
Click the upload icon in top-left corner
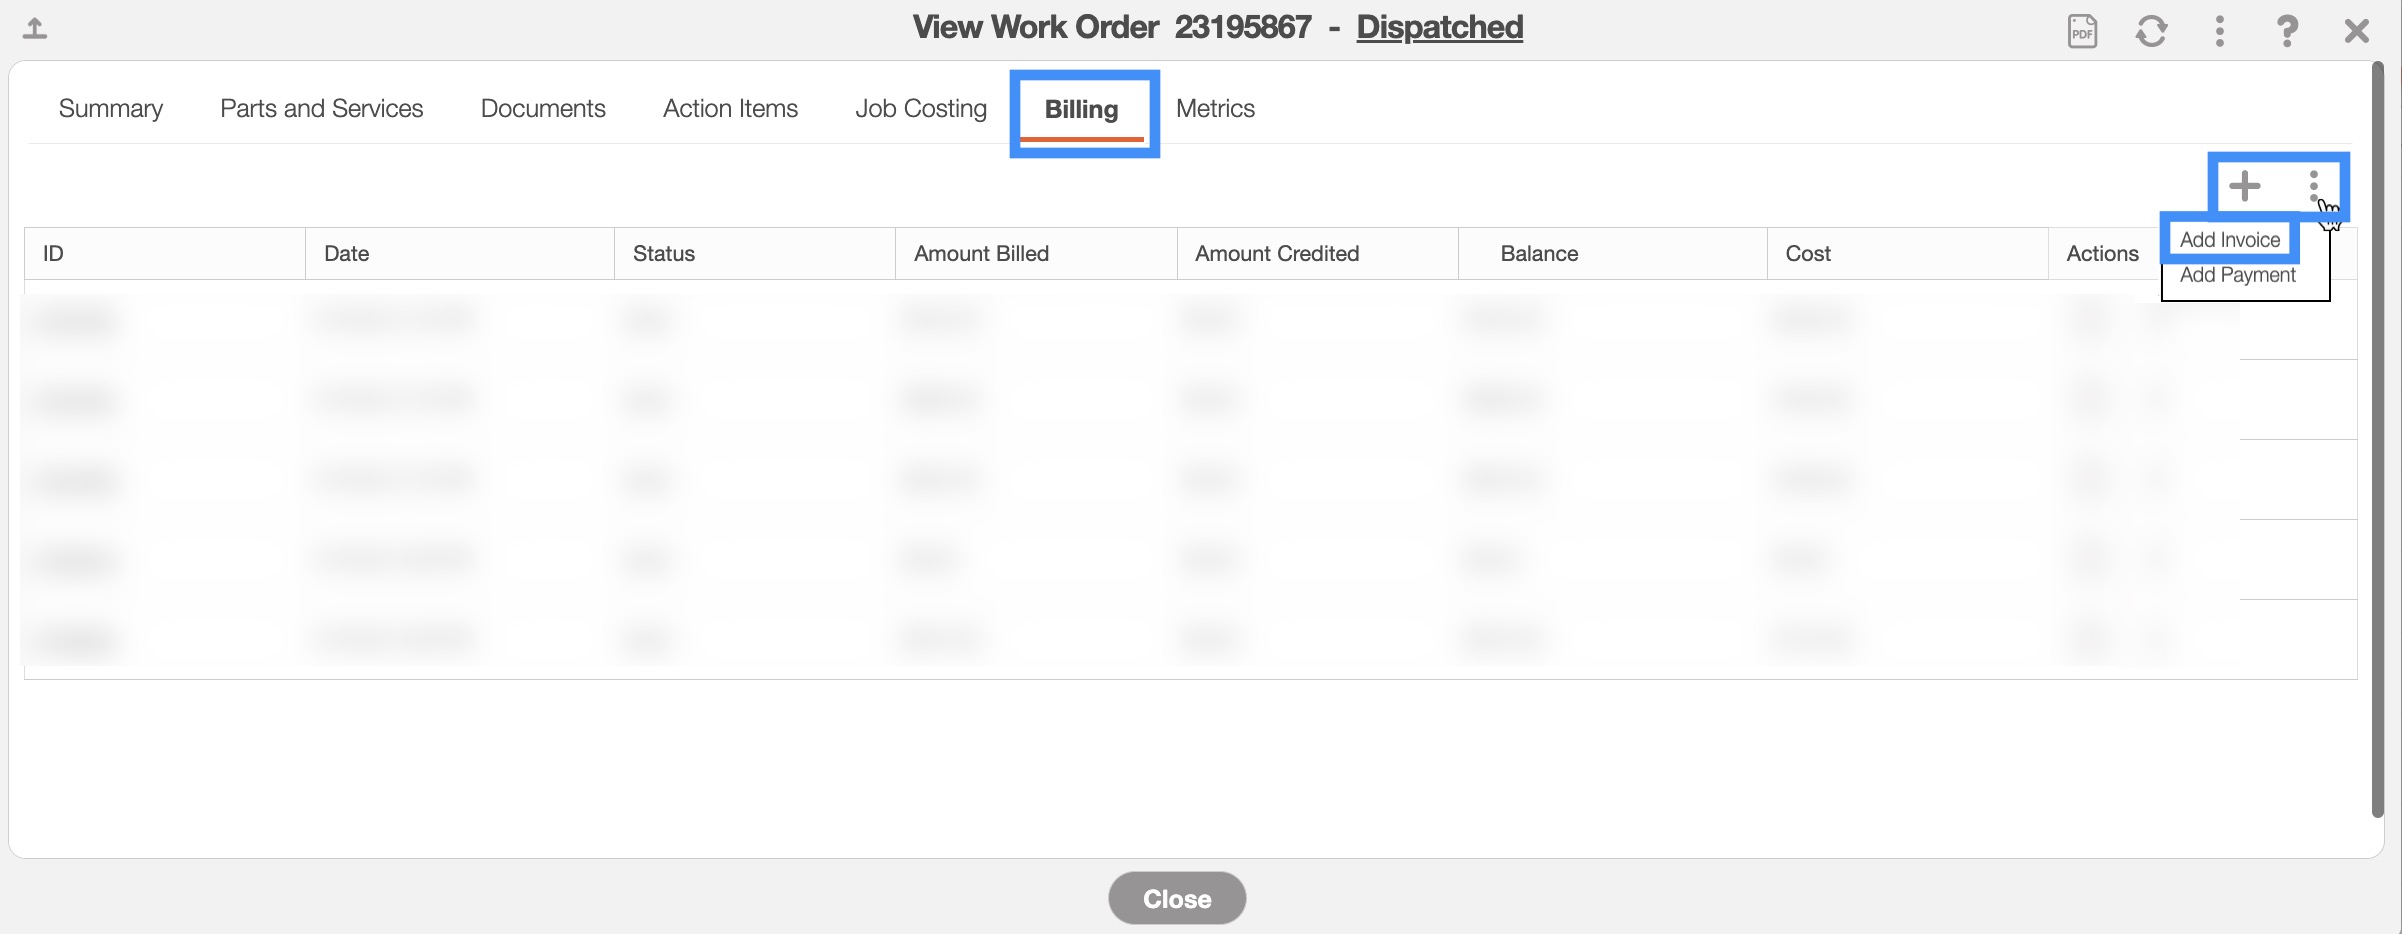35,29
